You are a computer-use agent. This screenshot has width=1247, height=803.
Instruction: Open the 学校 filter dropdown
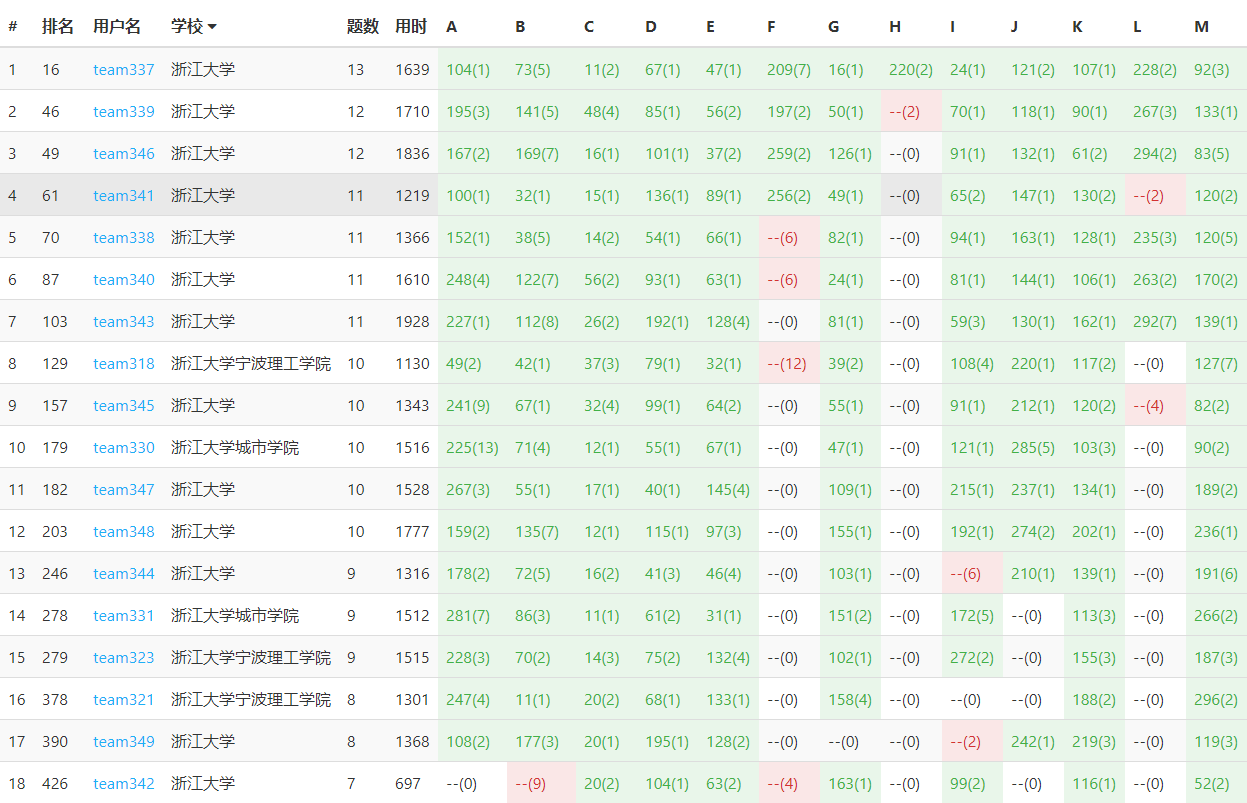(194, 26)
